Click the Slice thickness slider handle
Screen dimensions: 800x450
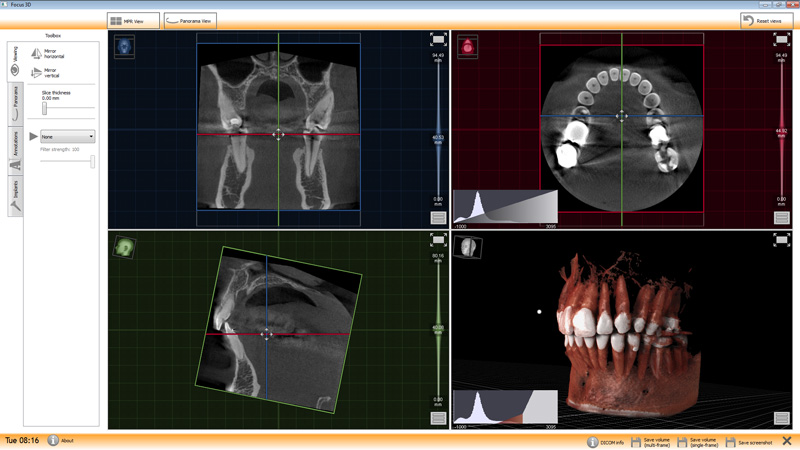coord(44,108)
